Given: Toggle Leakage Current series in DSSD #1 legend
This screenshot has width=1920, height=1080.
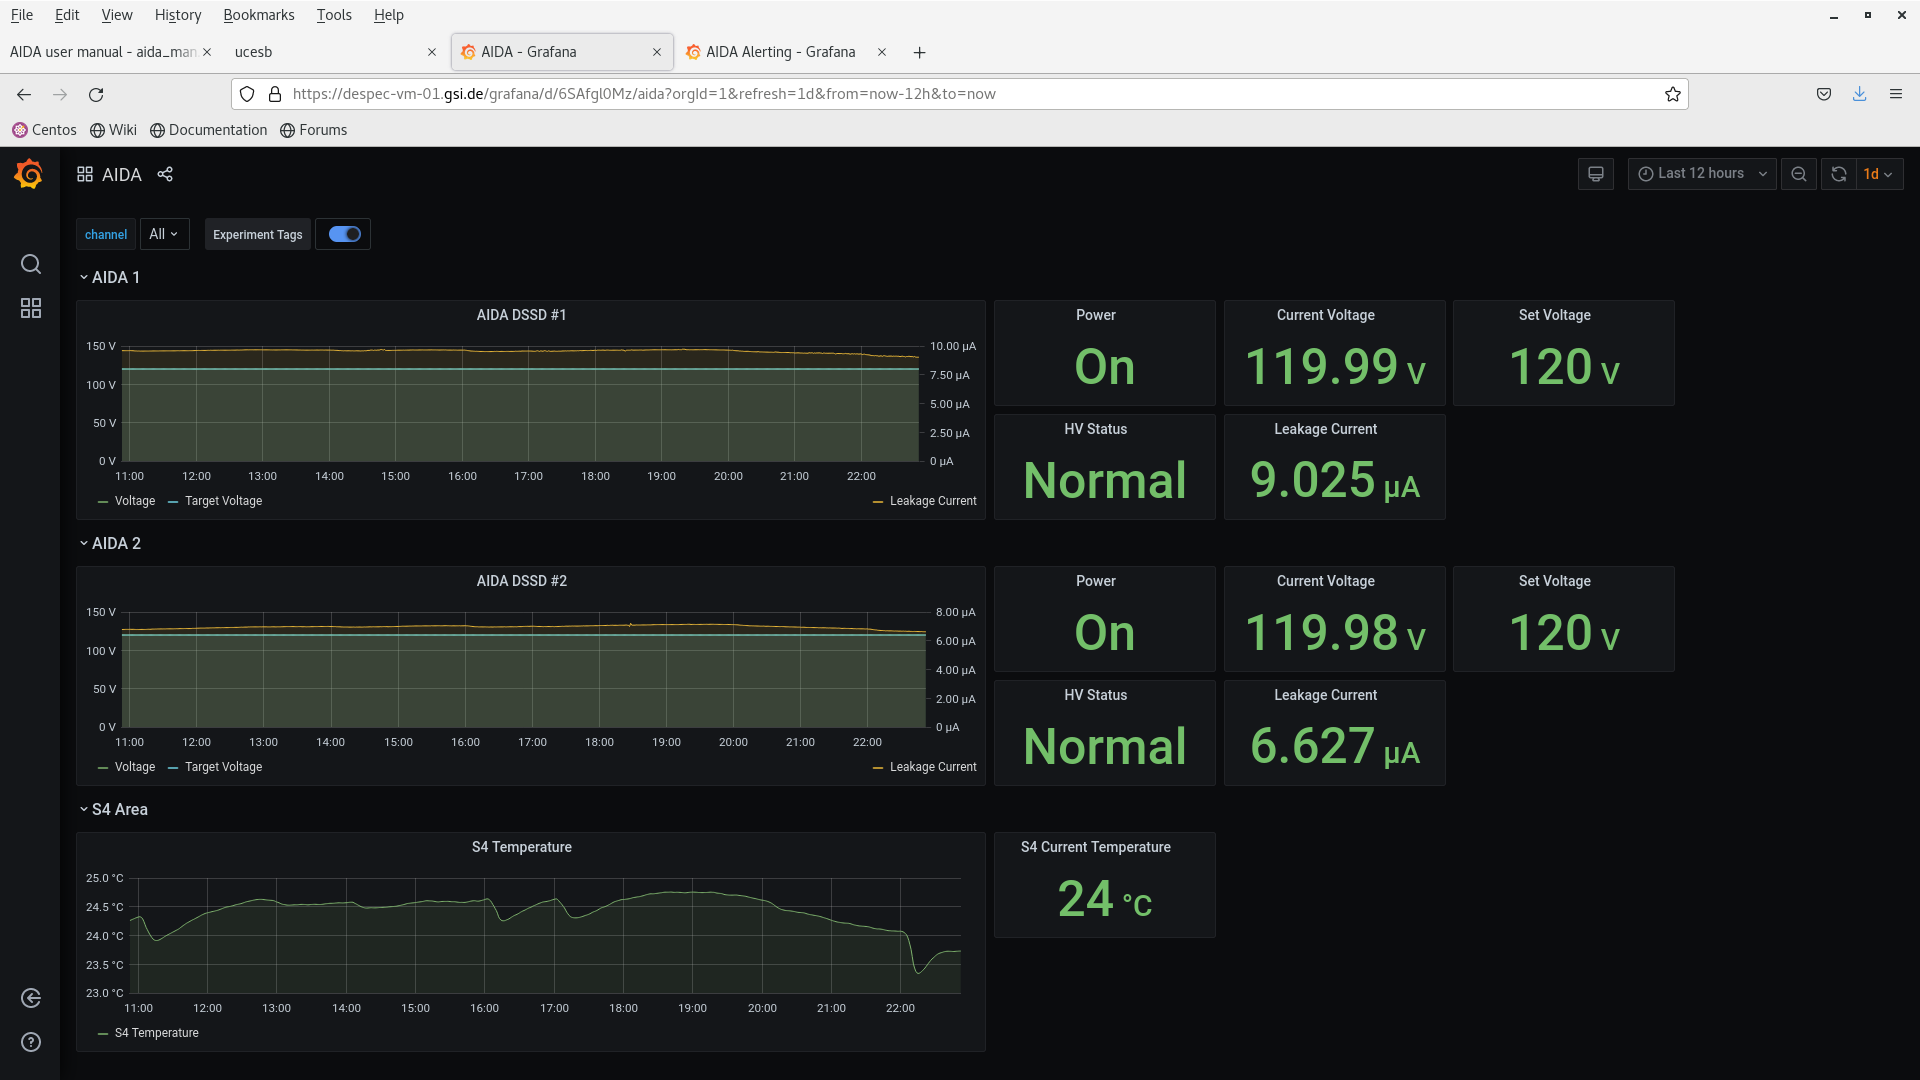Looking at the screenshot, I should (x=932, y=501).
